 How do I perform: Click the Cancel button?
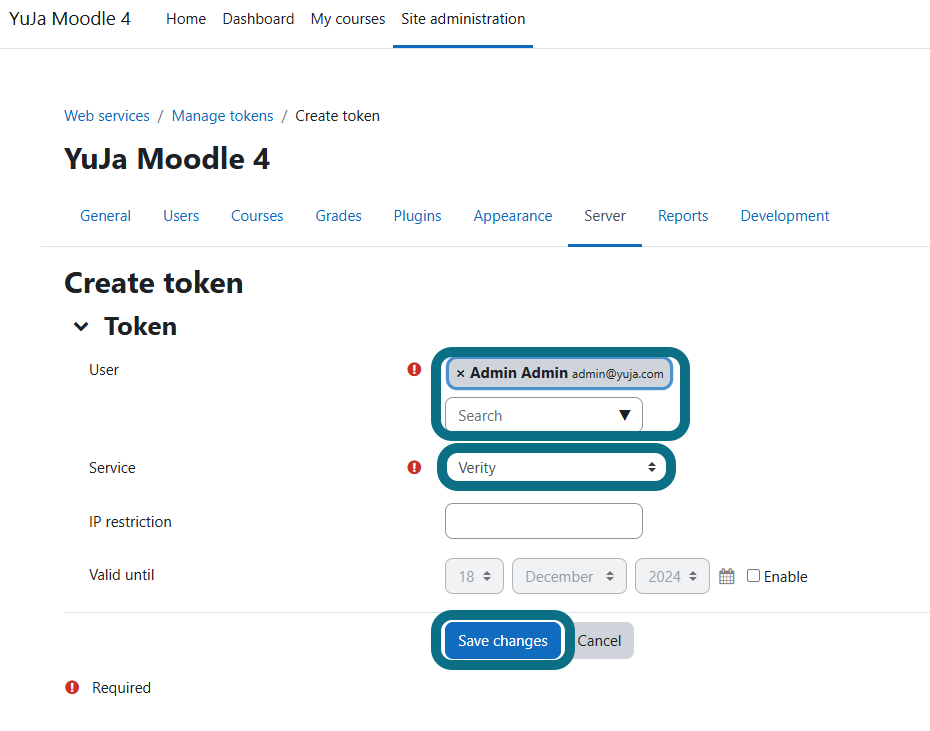[599, 641]
